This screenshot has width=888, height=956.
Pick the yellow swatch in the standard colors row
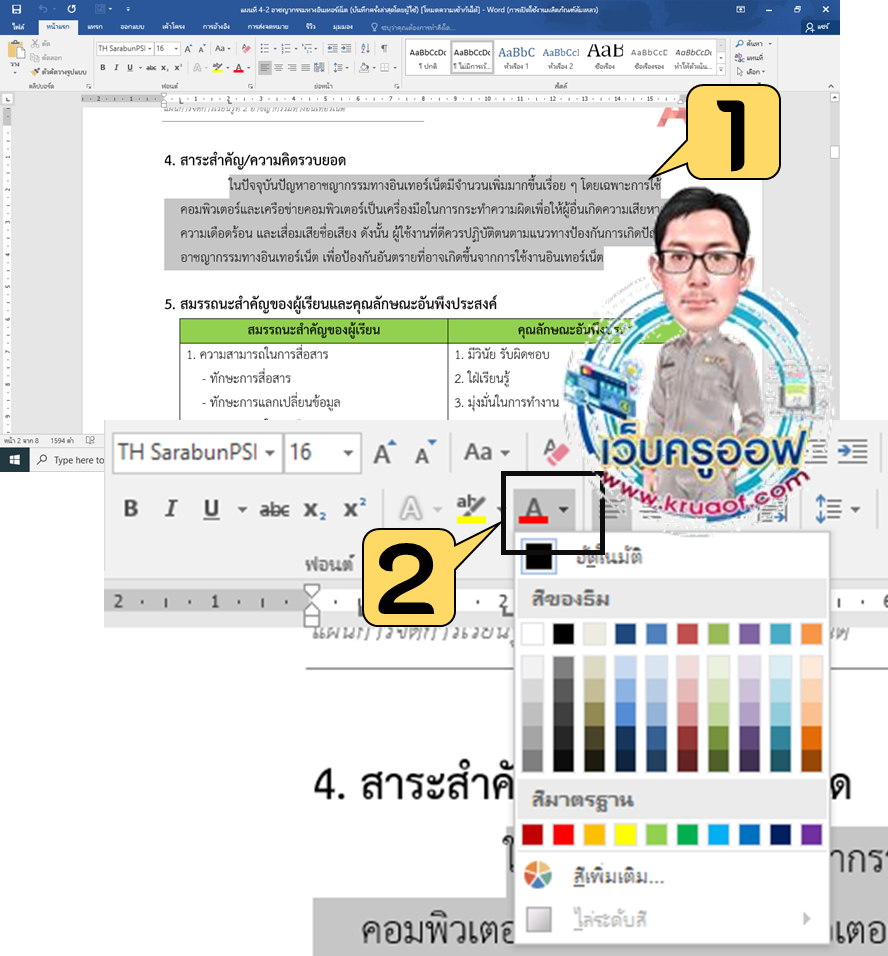pyautogui.click(x=626, y=833)
